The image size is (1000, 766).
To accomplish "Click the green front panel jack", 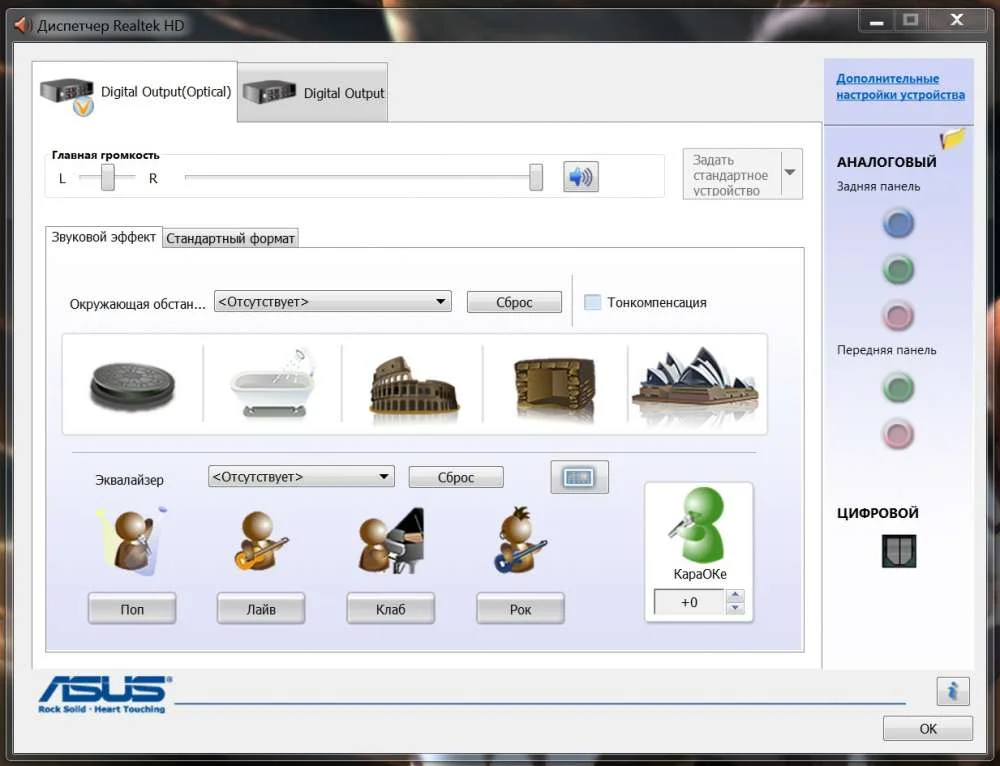I will [898, 388].
